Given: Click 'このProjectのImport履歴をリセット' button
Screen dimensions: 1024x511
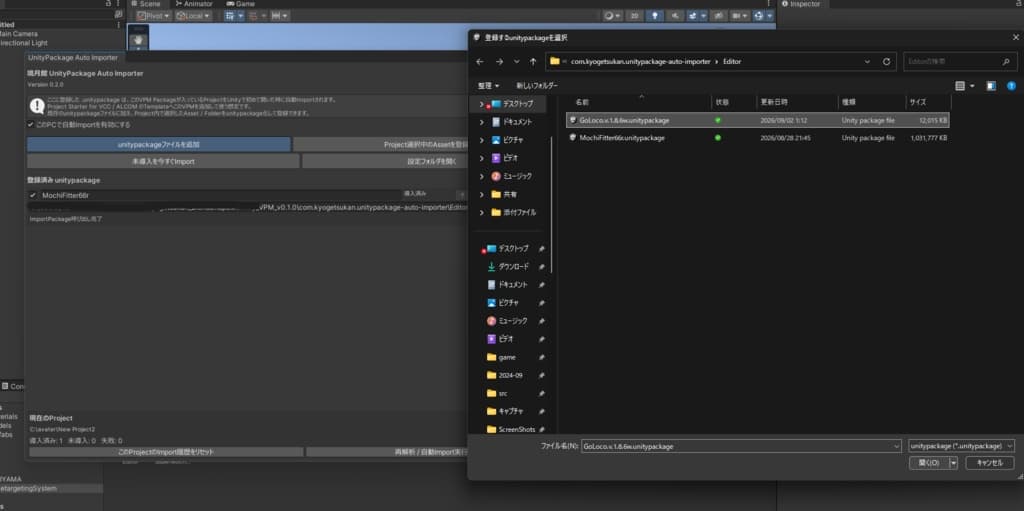Looking at the screenshot, I should (x=166, y=452).
